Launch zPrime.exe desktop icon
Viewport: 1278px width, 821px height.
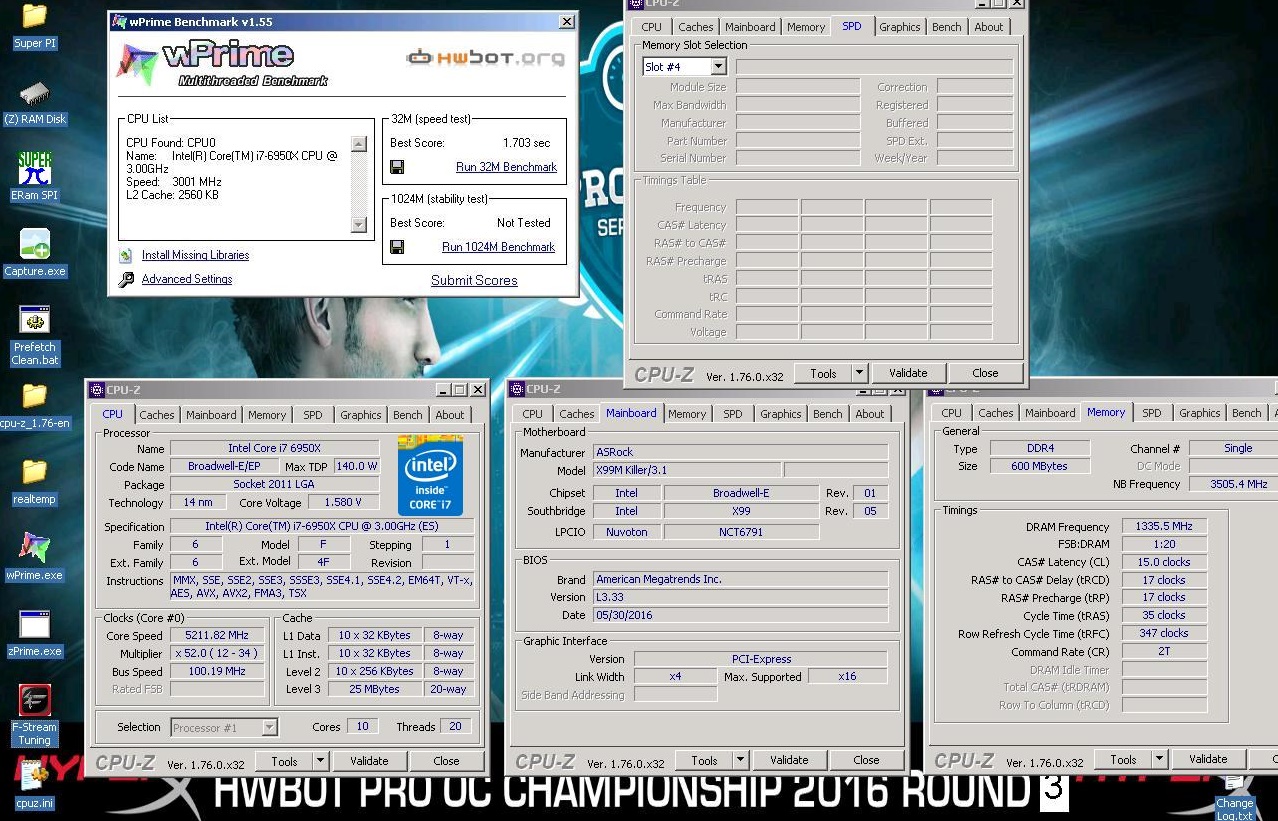pos(34,632)
